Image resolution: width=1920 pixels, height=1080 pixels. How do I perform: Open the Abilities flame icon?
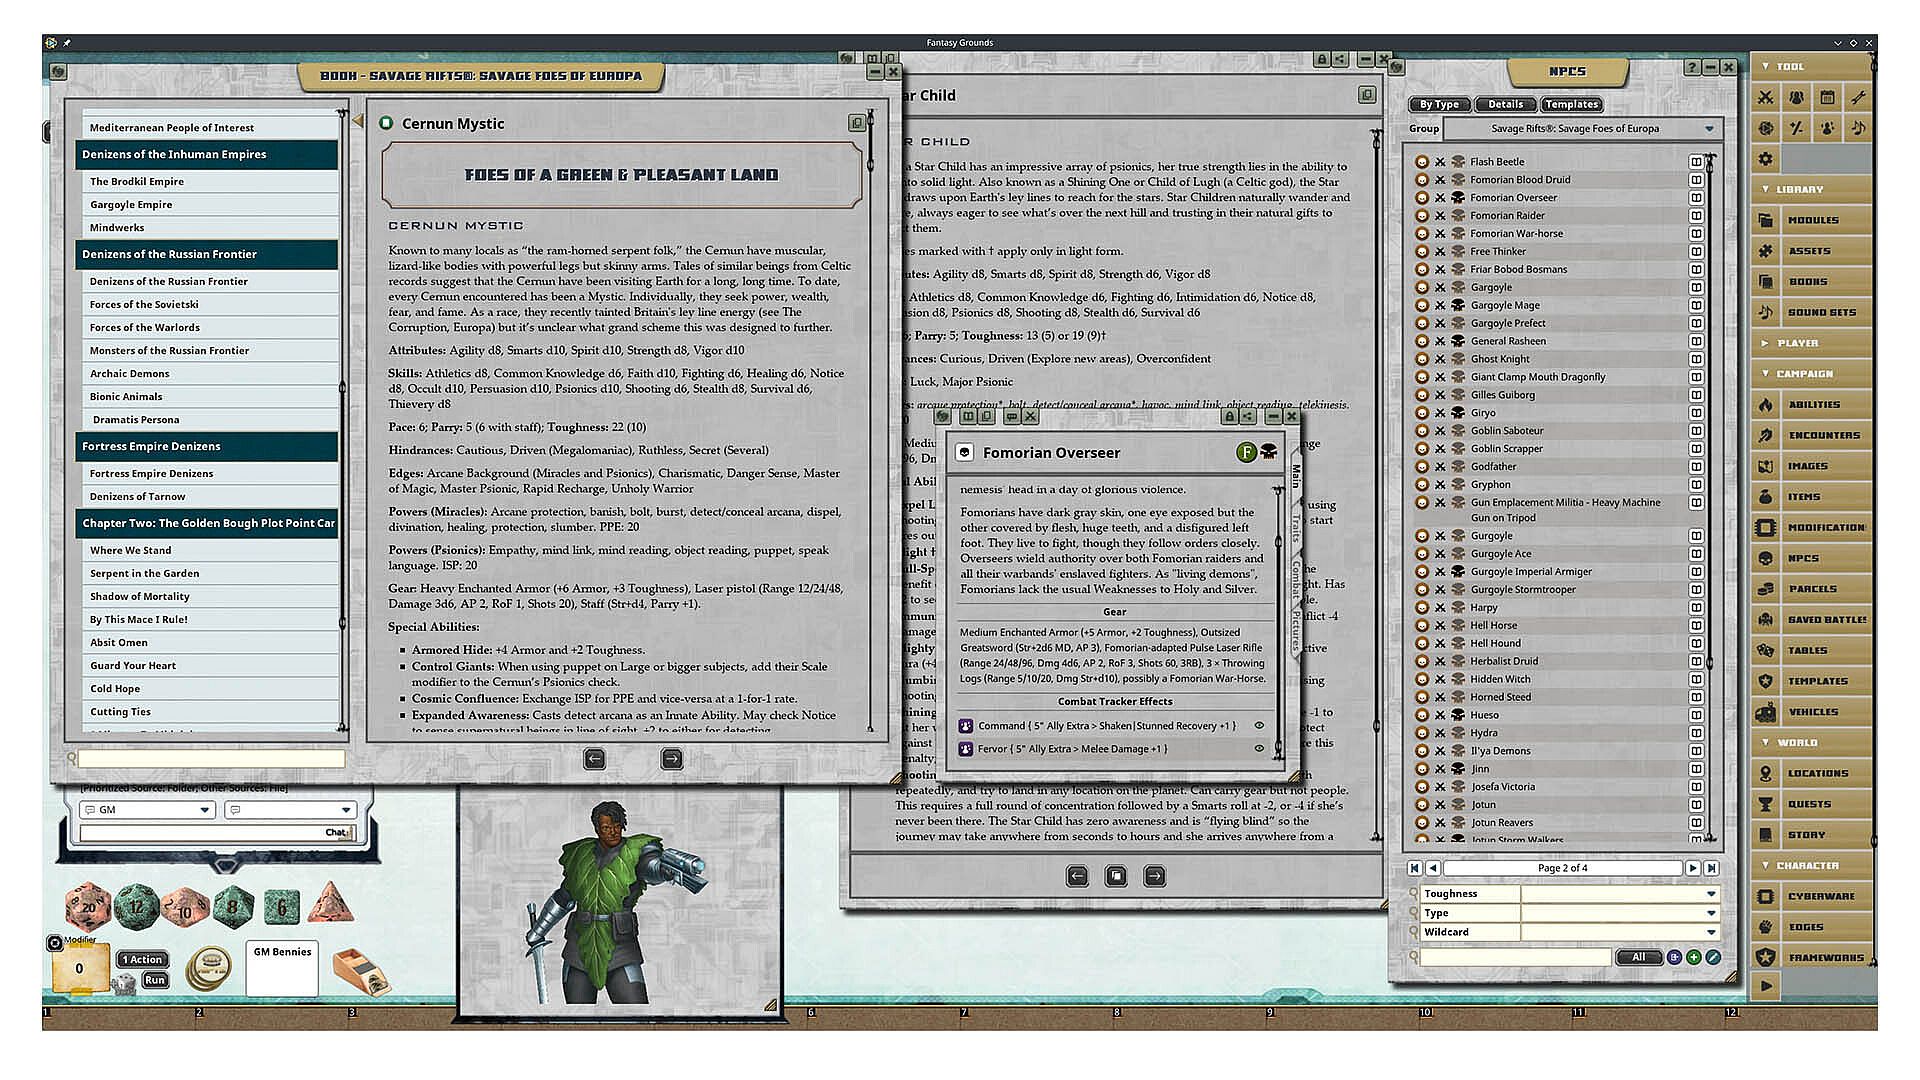[x=1766, y=405]
